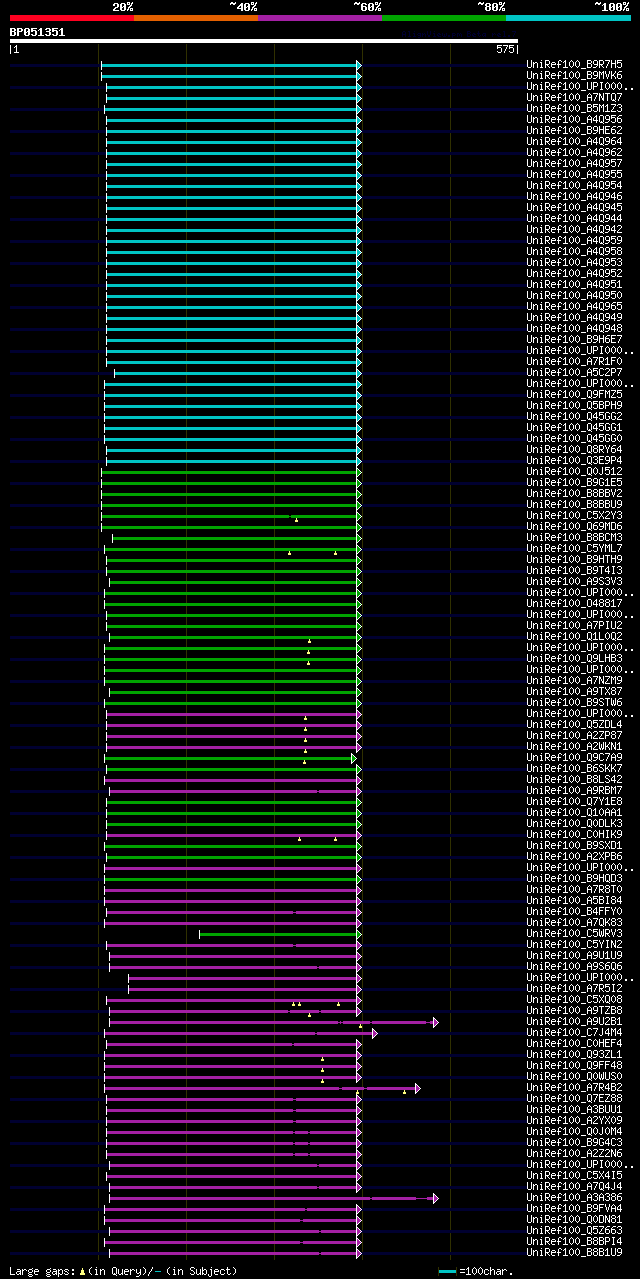Select label UniRef100_Q5BPH9

573,406
